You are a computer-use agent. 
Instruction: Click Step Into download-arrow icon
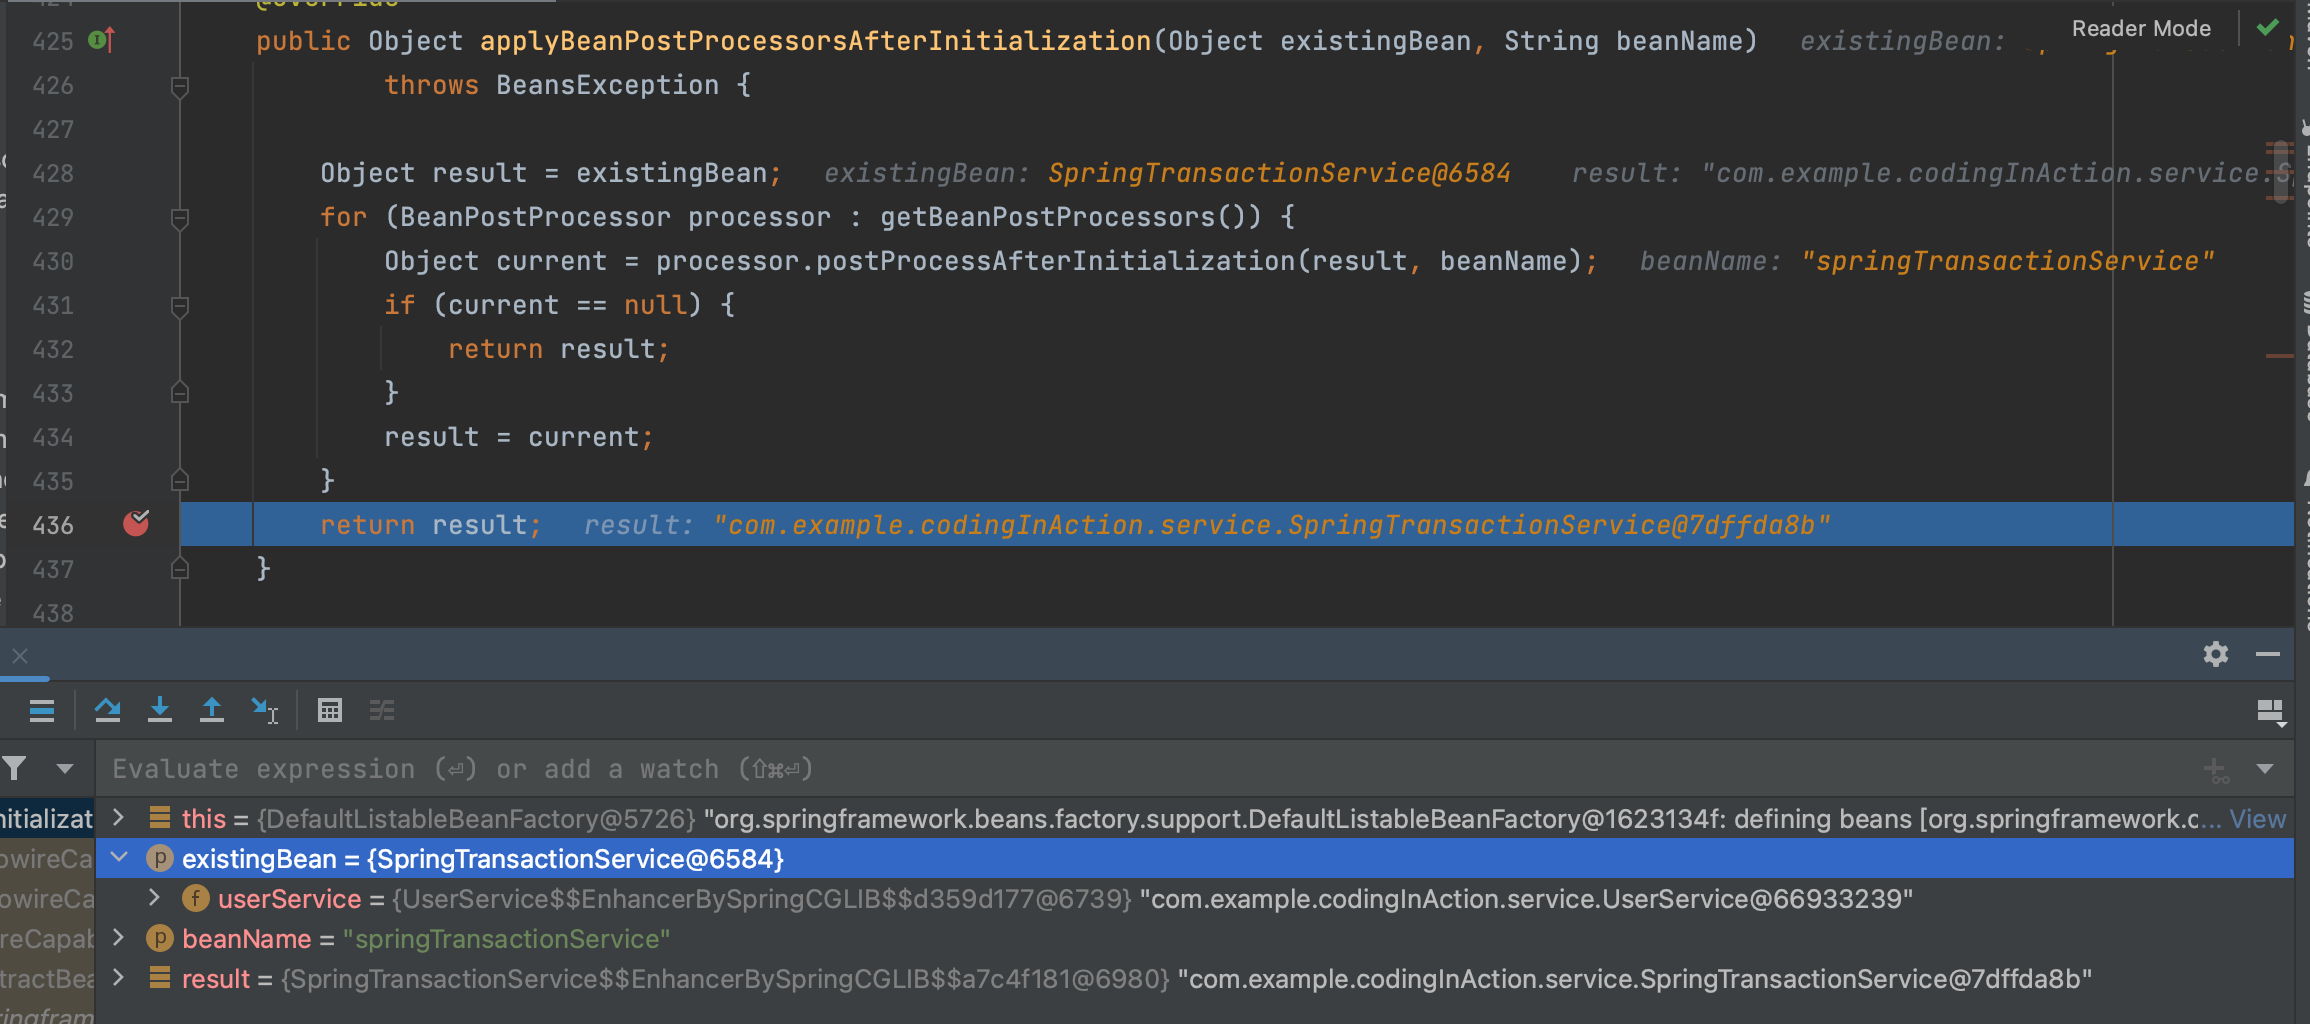coord(160,710)
